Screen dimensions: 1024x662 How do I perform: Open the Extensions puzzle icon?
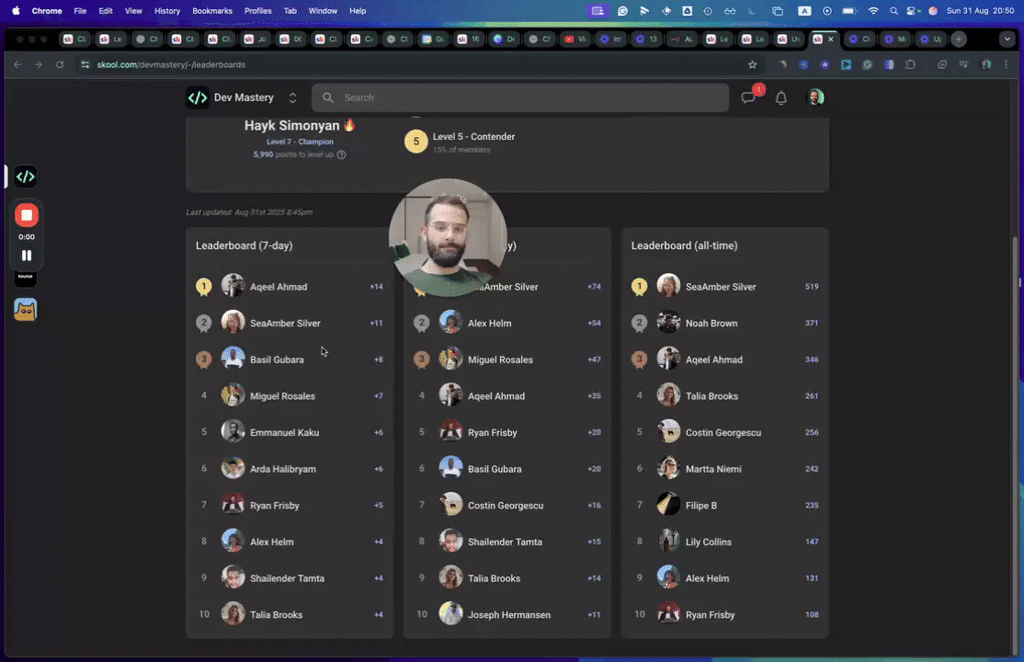coord(910,65)
